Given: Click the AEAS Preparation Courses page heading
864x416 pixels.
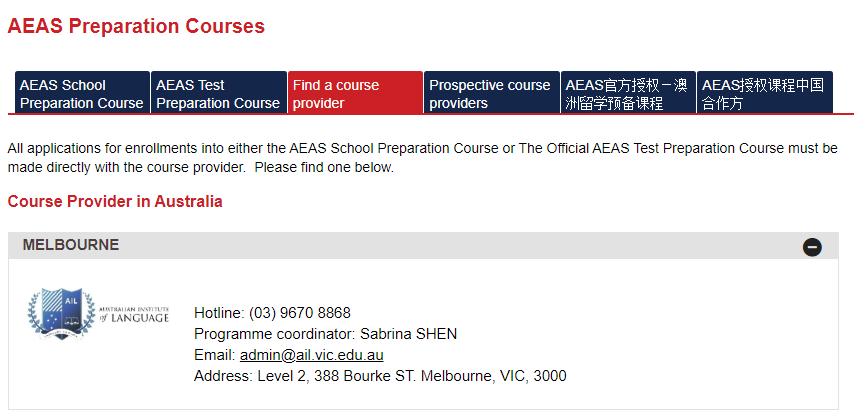Looking at the screenshot, I should [136, 26].
